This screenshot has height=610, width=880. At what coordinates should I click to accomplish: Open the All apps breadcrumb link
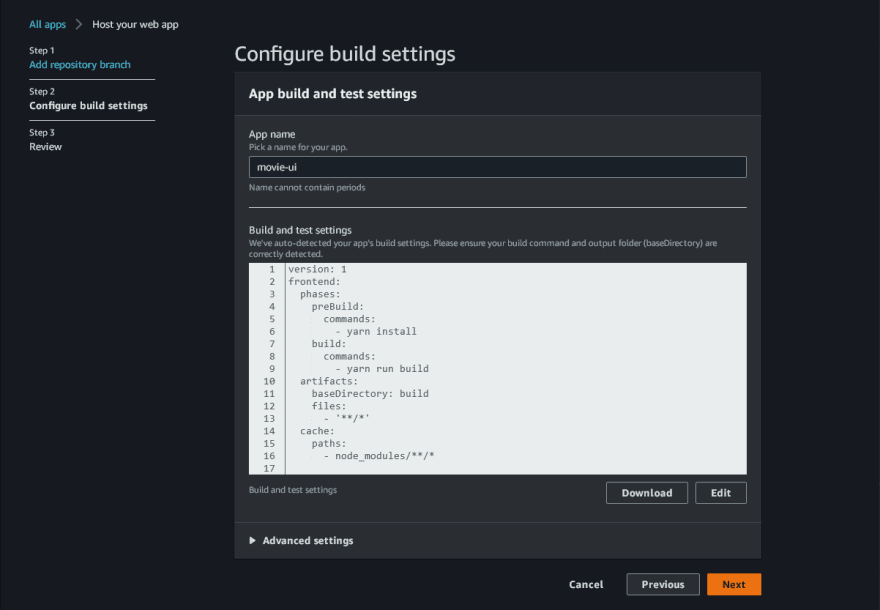tap(47, 24)
